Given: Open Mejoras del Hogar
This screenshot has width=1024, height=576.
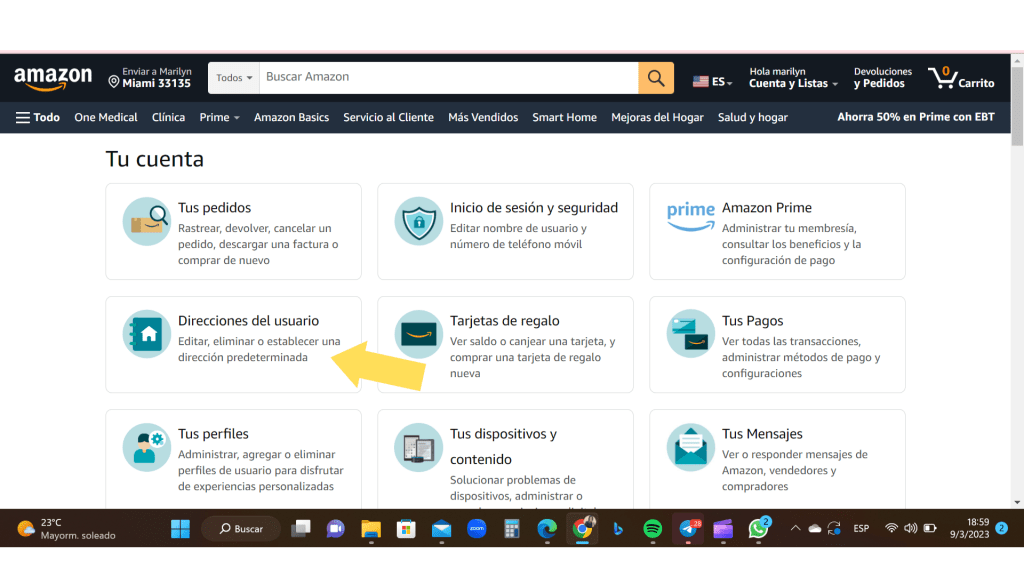Looking at the screenshot, I should click(x=657, y=118).
